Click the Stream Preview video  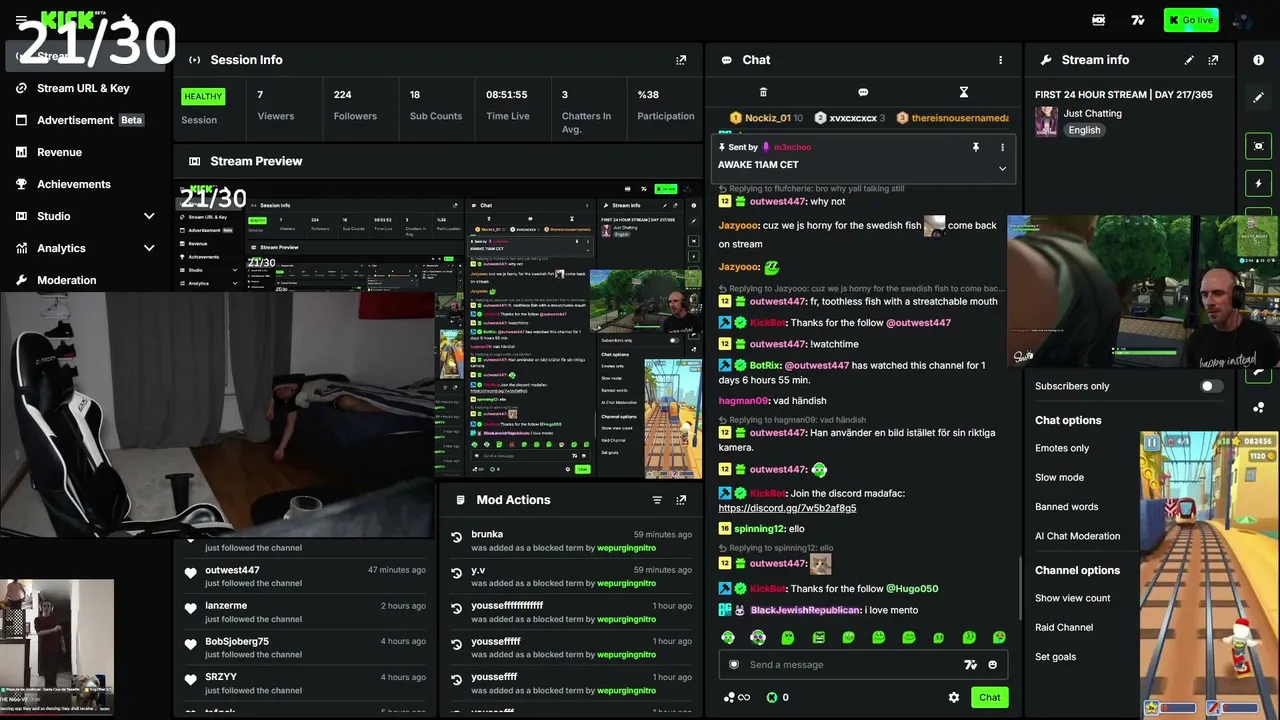[x=438, y=332]
